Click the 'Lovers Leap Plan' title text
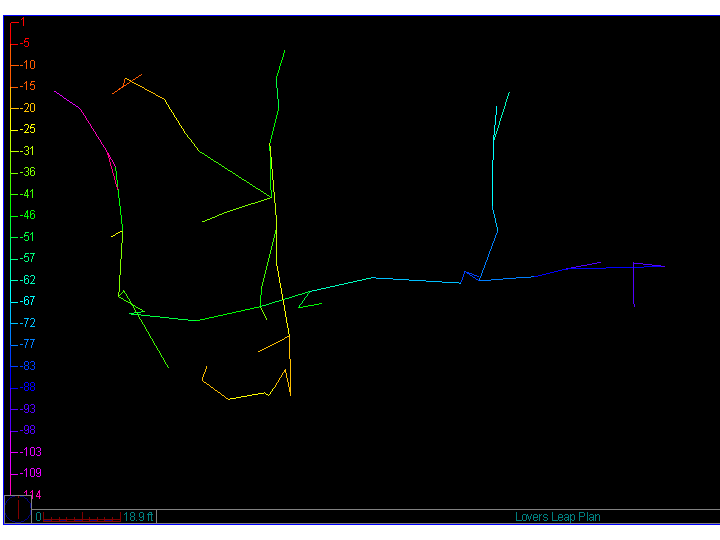Viewport: 720px width, 540px height. [x=557, y=517]
